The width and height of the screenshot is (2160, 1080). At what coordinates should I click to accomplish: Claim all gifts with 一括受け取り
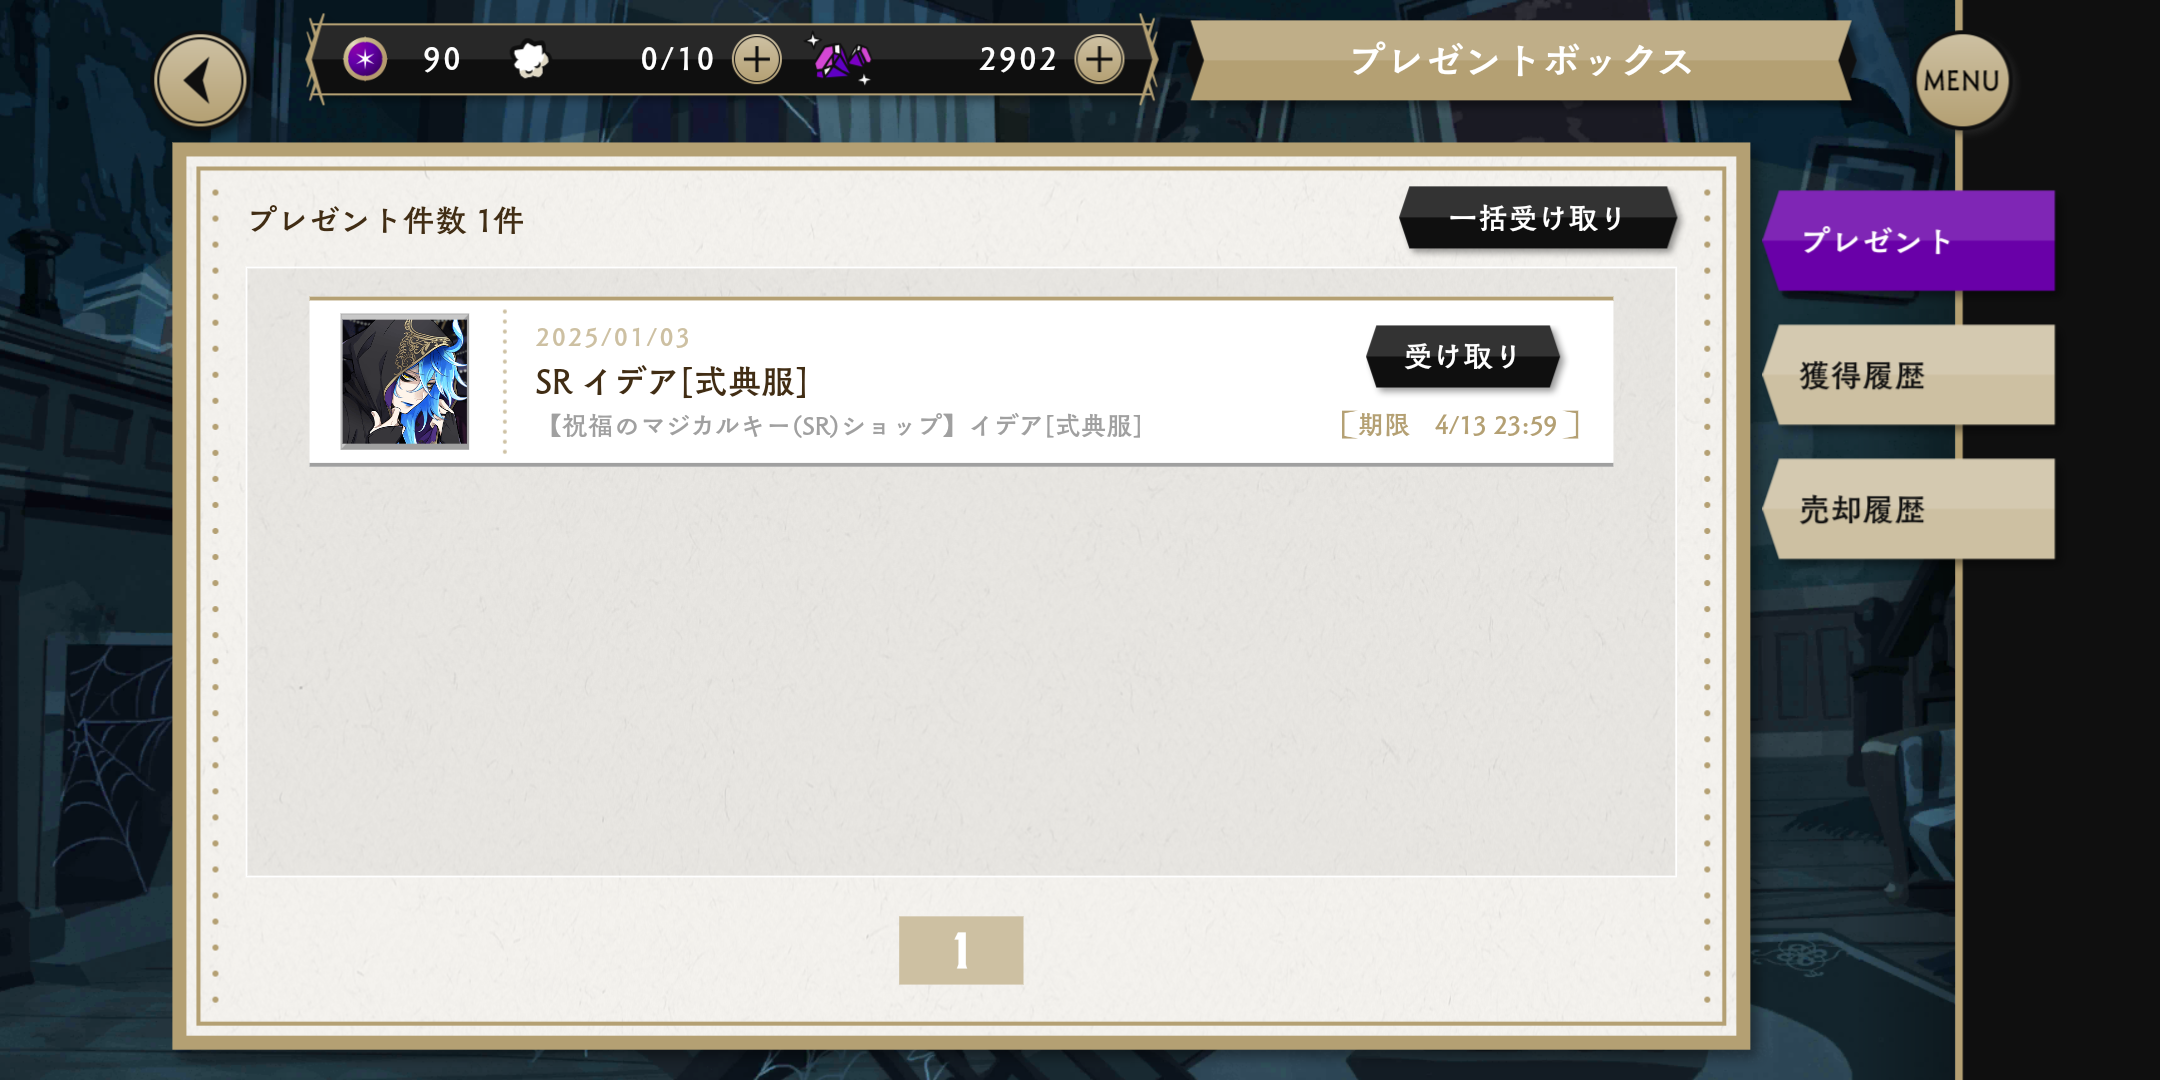[x=1537, y=218]
